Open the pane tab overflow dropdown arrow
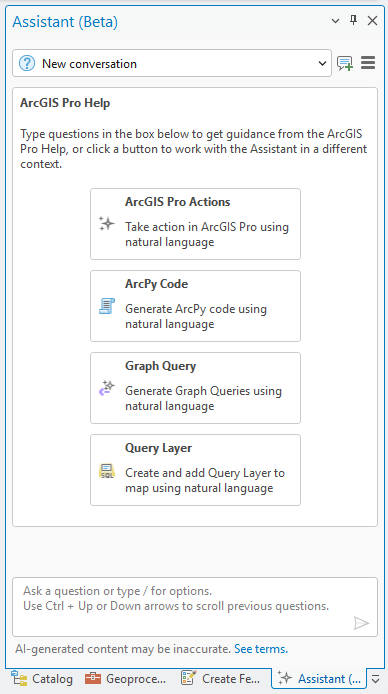 click(376, 679)
